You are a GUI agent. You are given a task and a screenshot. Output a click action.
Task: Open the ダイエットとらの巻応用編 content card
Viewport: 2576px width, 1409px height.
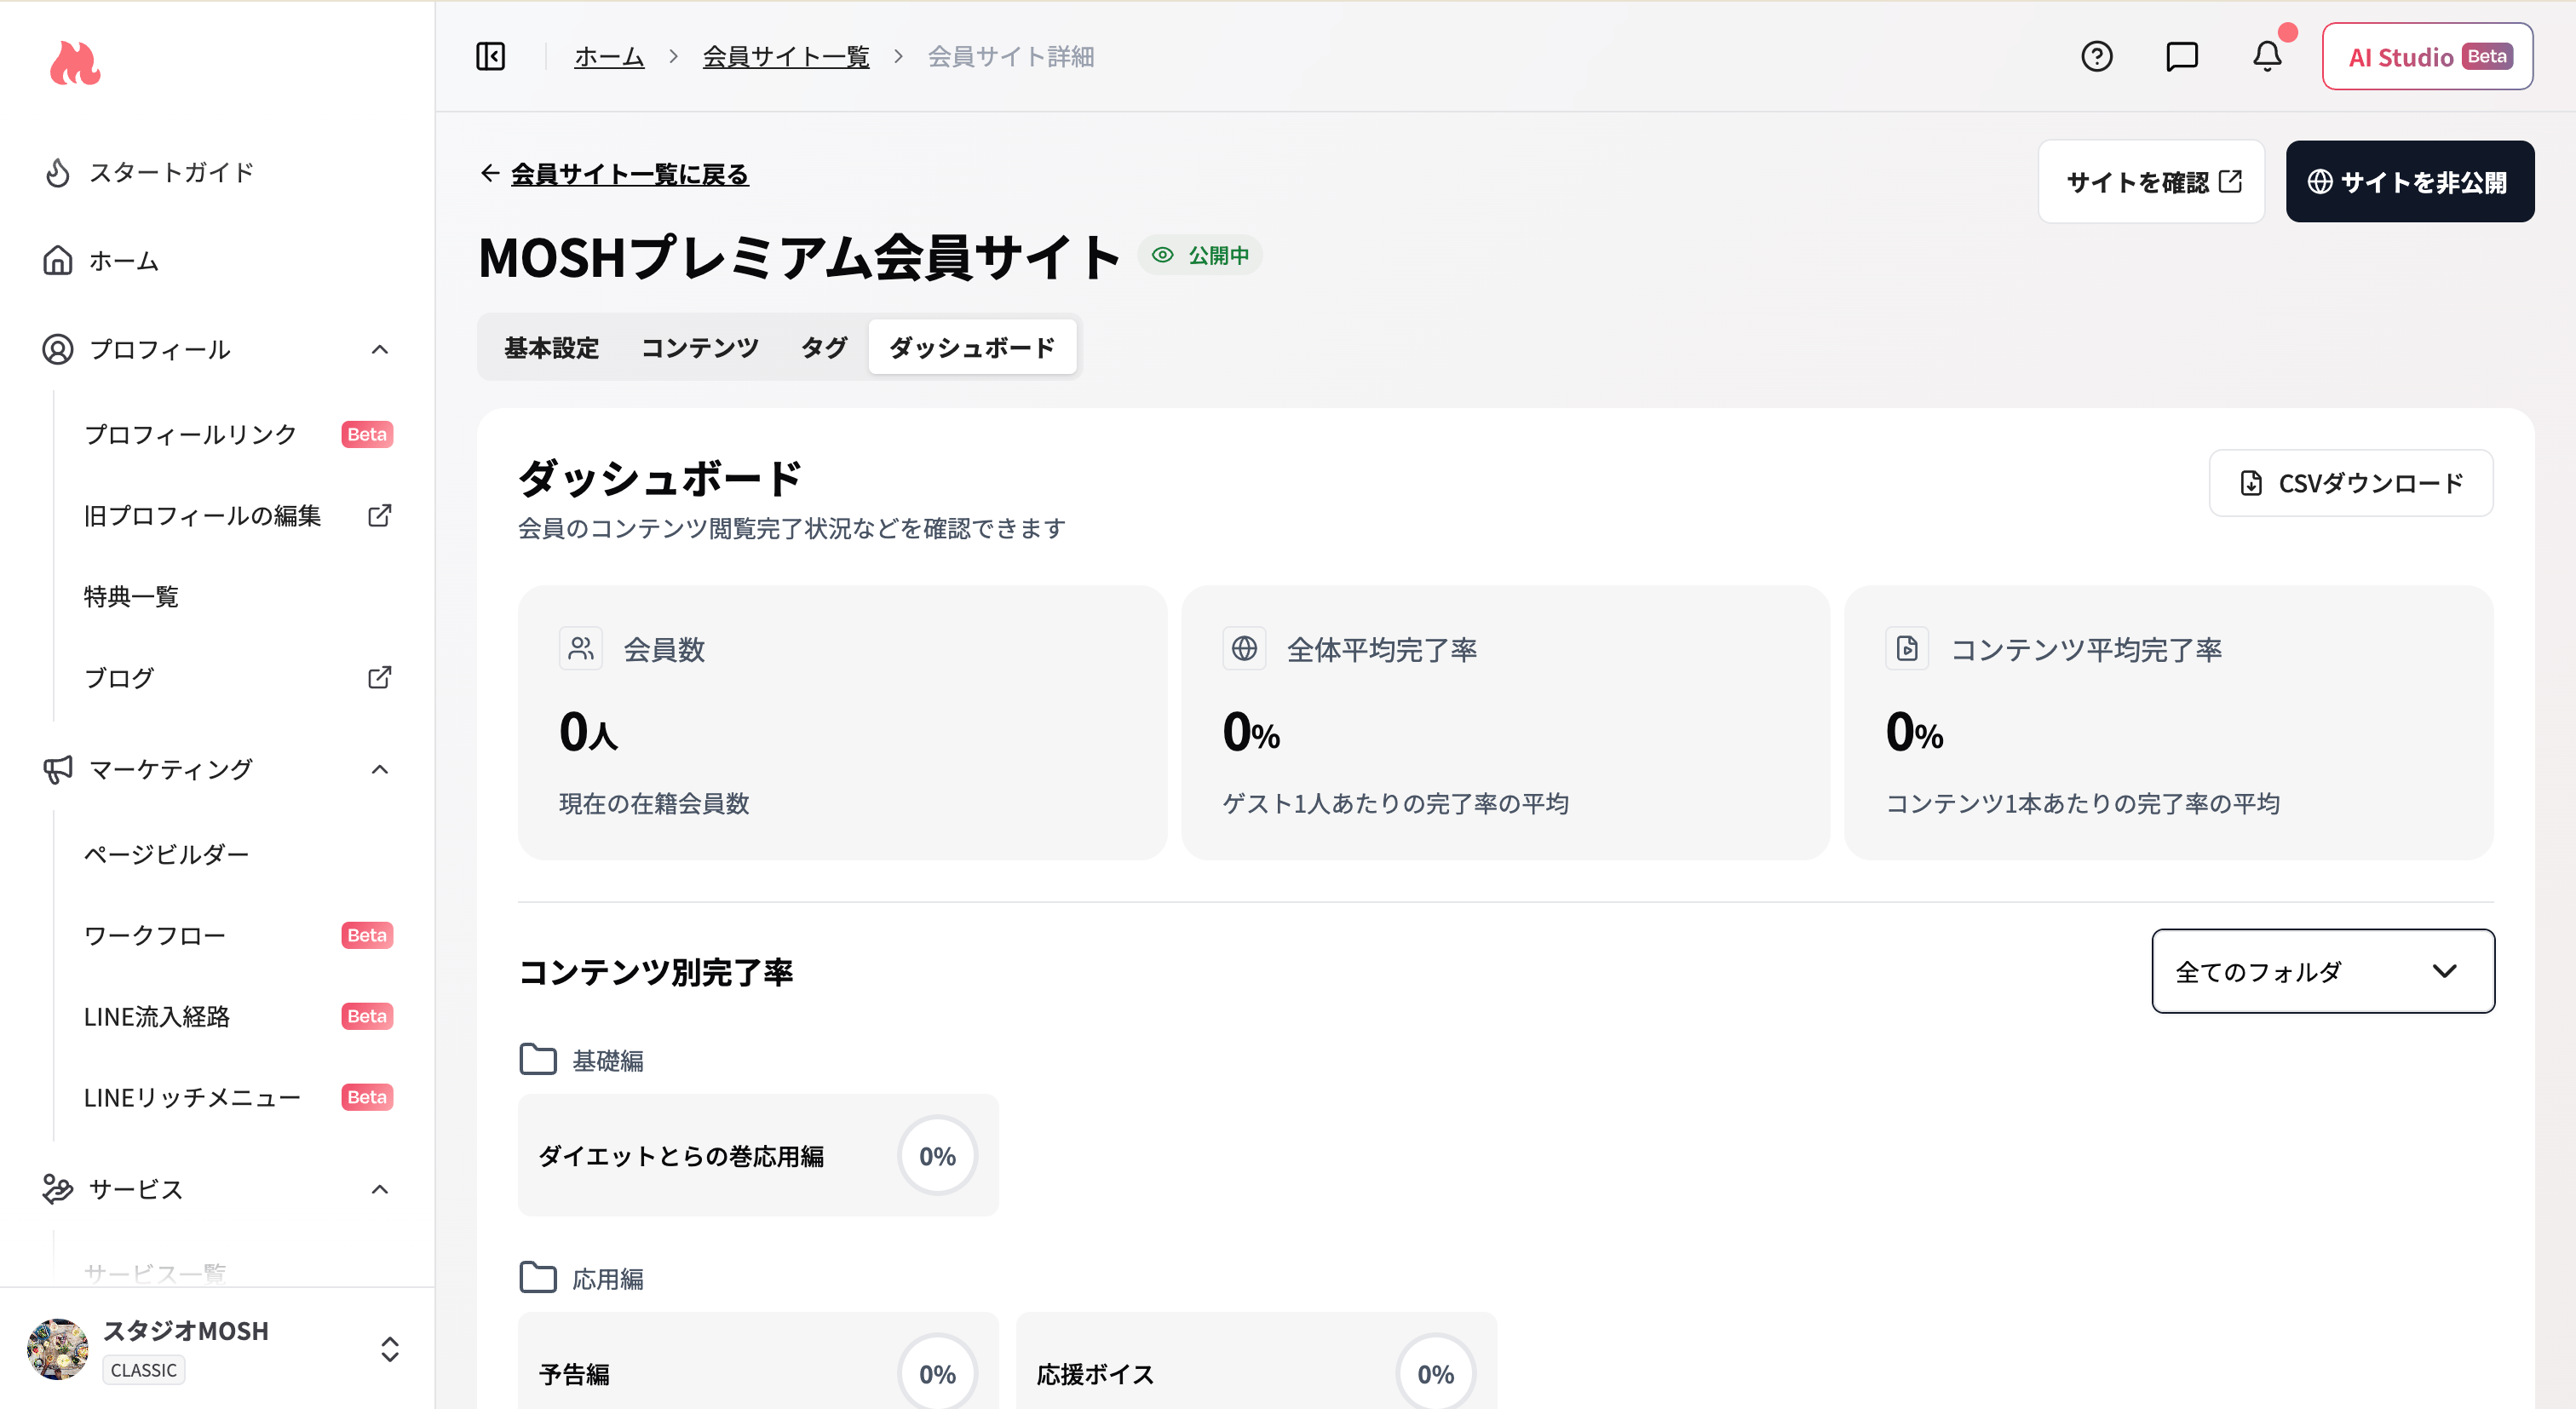[758, 1156]
